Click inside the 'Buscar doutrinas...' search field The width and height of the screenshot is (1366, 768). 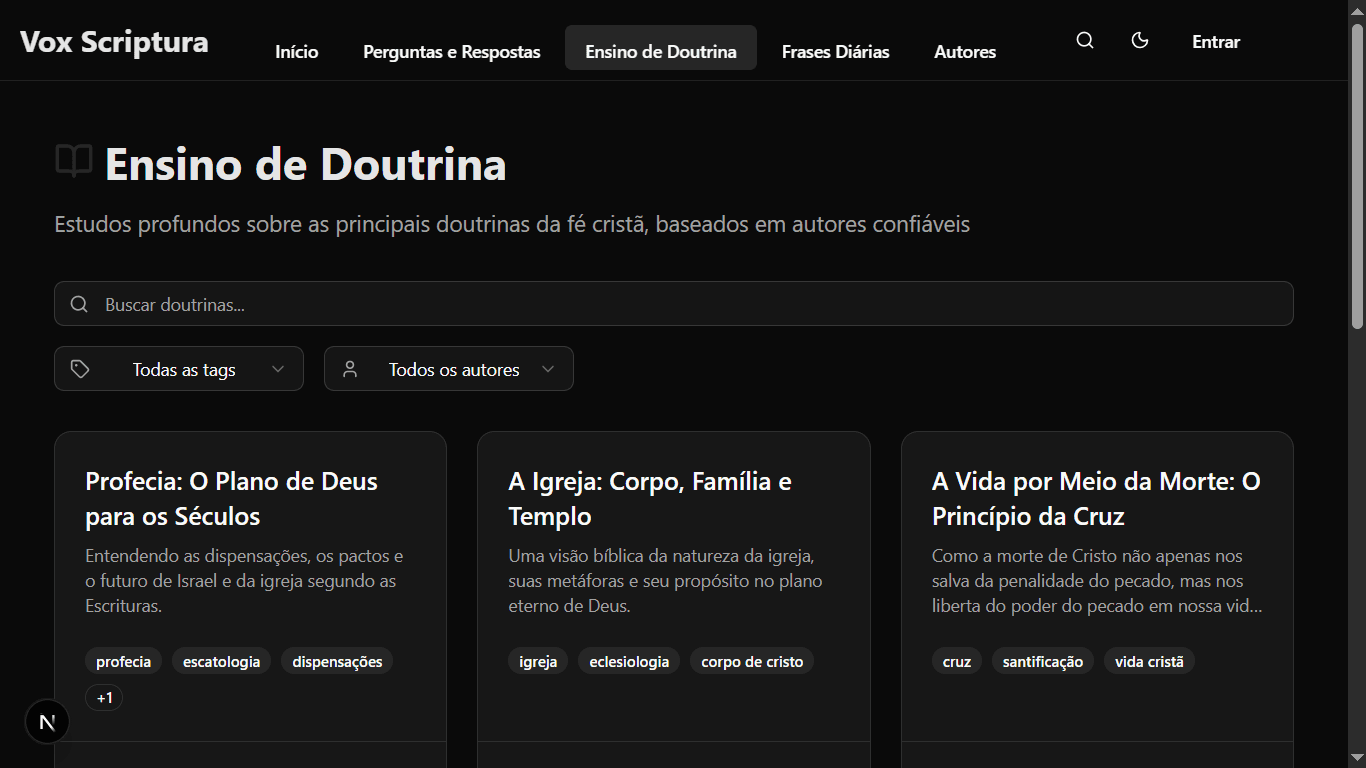tap(400, 303)
